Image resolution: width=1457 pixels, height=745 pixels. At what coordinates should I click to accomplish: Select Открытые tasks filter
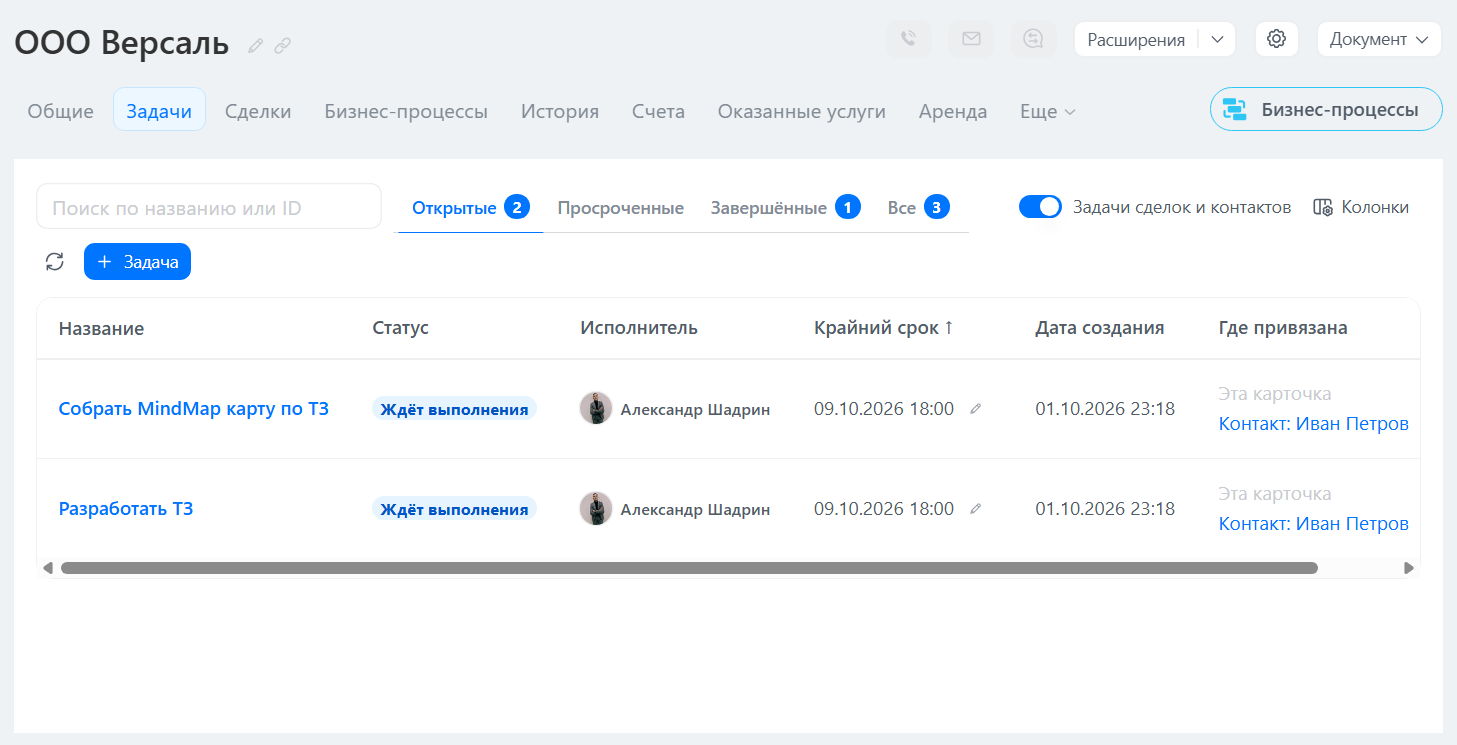pos(470,208)
